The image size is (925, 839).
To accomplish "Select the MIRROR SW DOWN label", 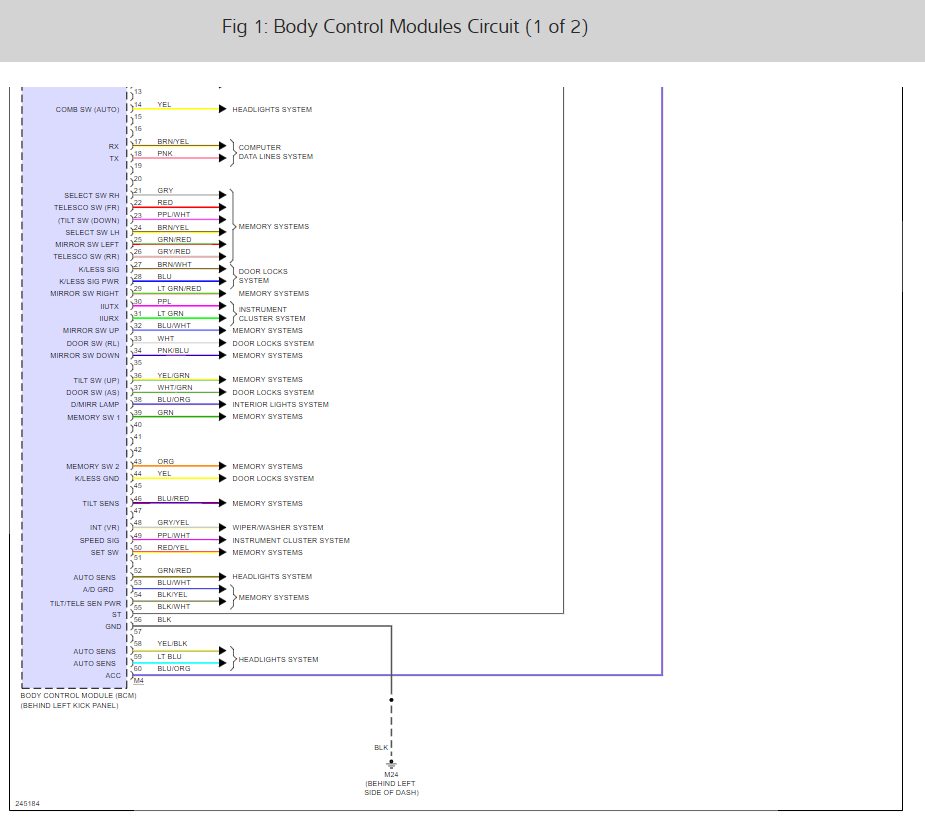I will point(84,356).
